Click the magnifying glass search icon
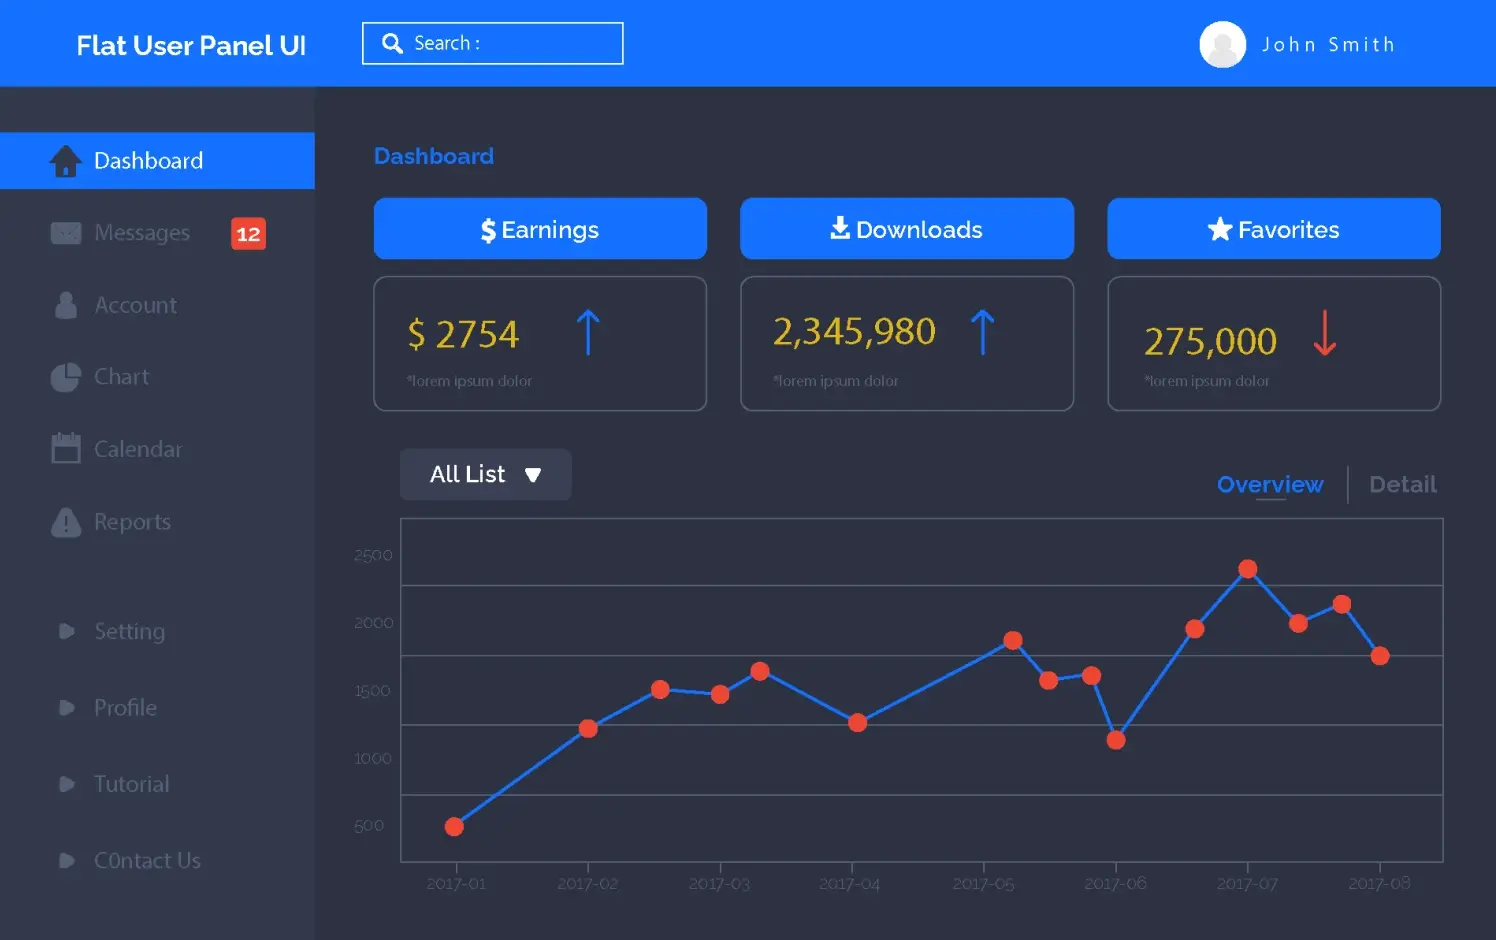1496x940 pixels. pos(392,43)
